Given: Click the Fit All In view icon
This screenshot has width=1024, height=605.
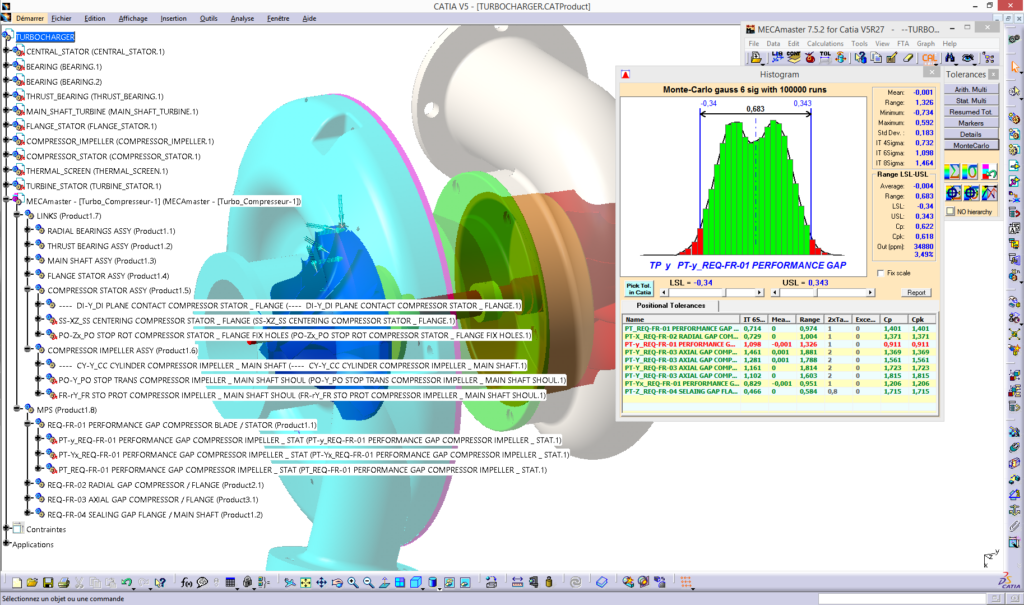Looking at the screenshot, I should point(306,582).
